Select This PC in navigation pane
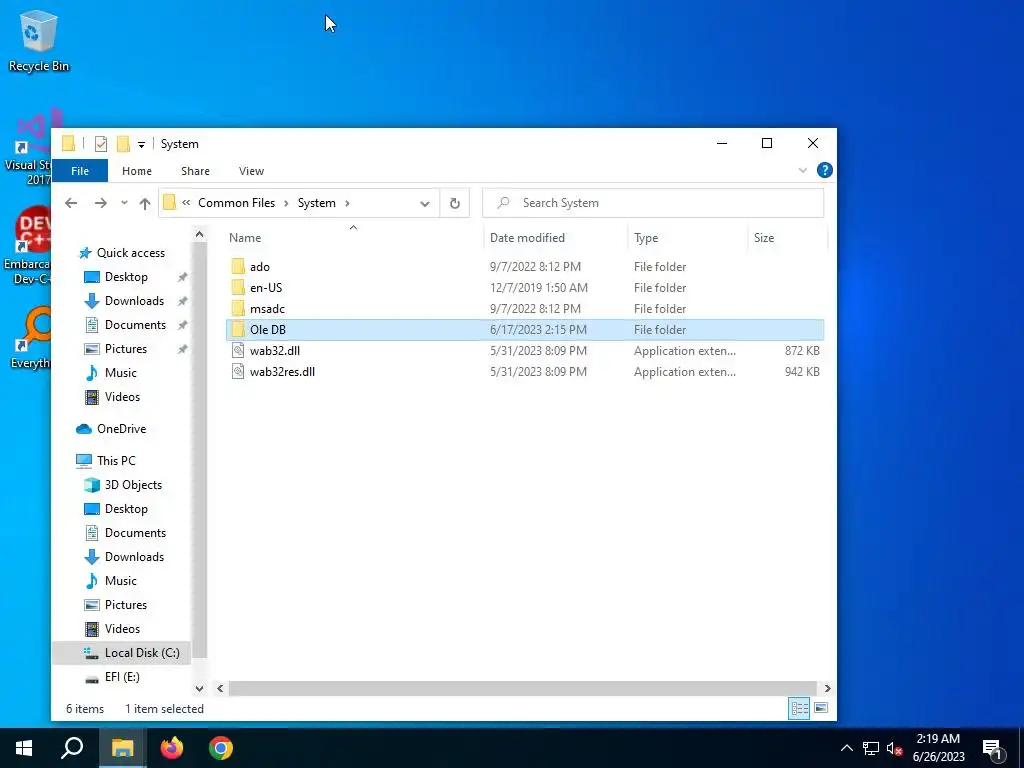The height and width of the screenshot is (768, 1024). click(x=116, y=461)
